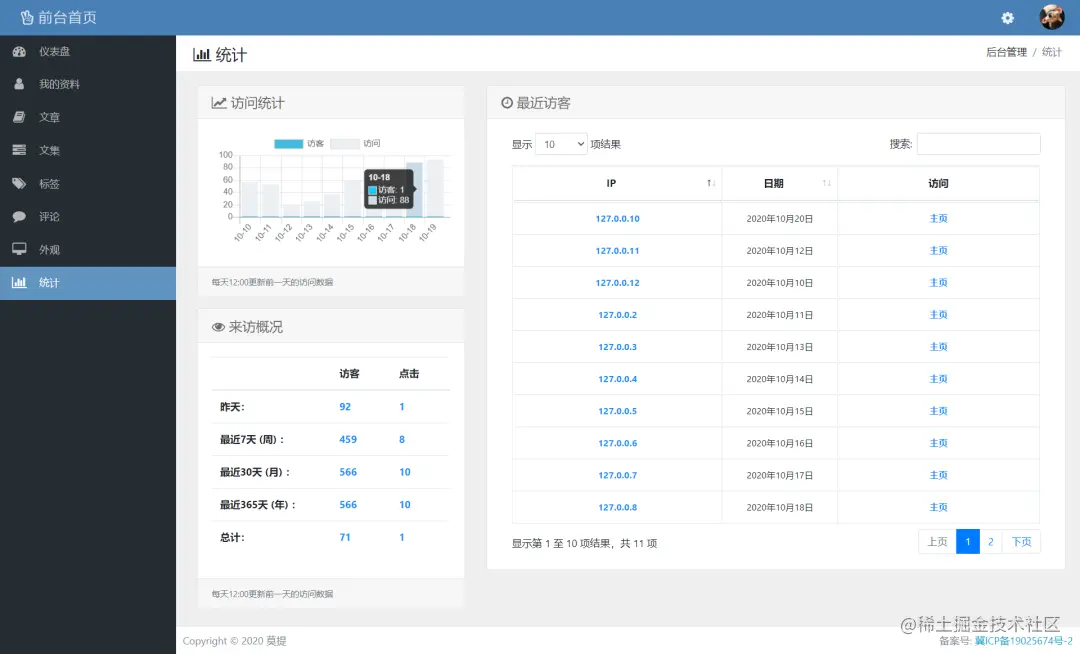The image size is (1080, 654).
Task: Click the comment bubble icon beside 评论
Action: pos(19,217)
